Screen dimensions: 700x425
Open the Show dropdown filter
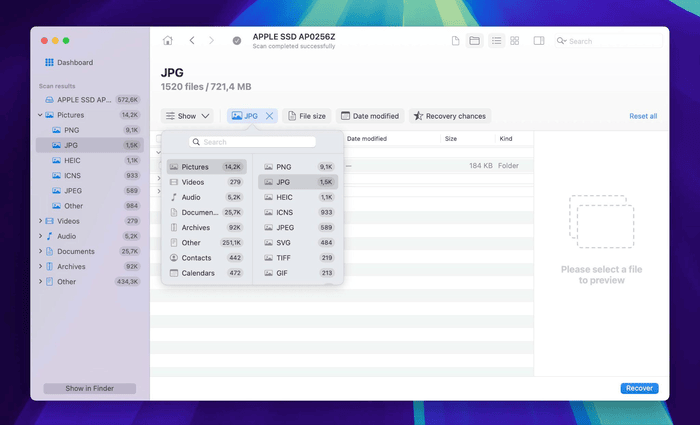pos(187,116)
